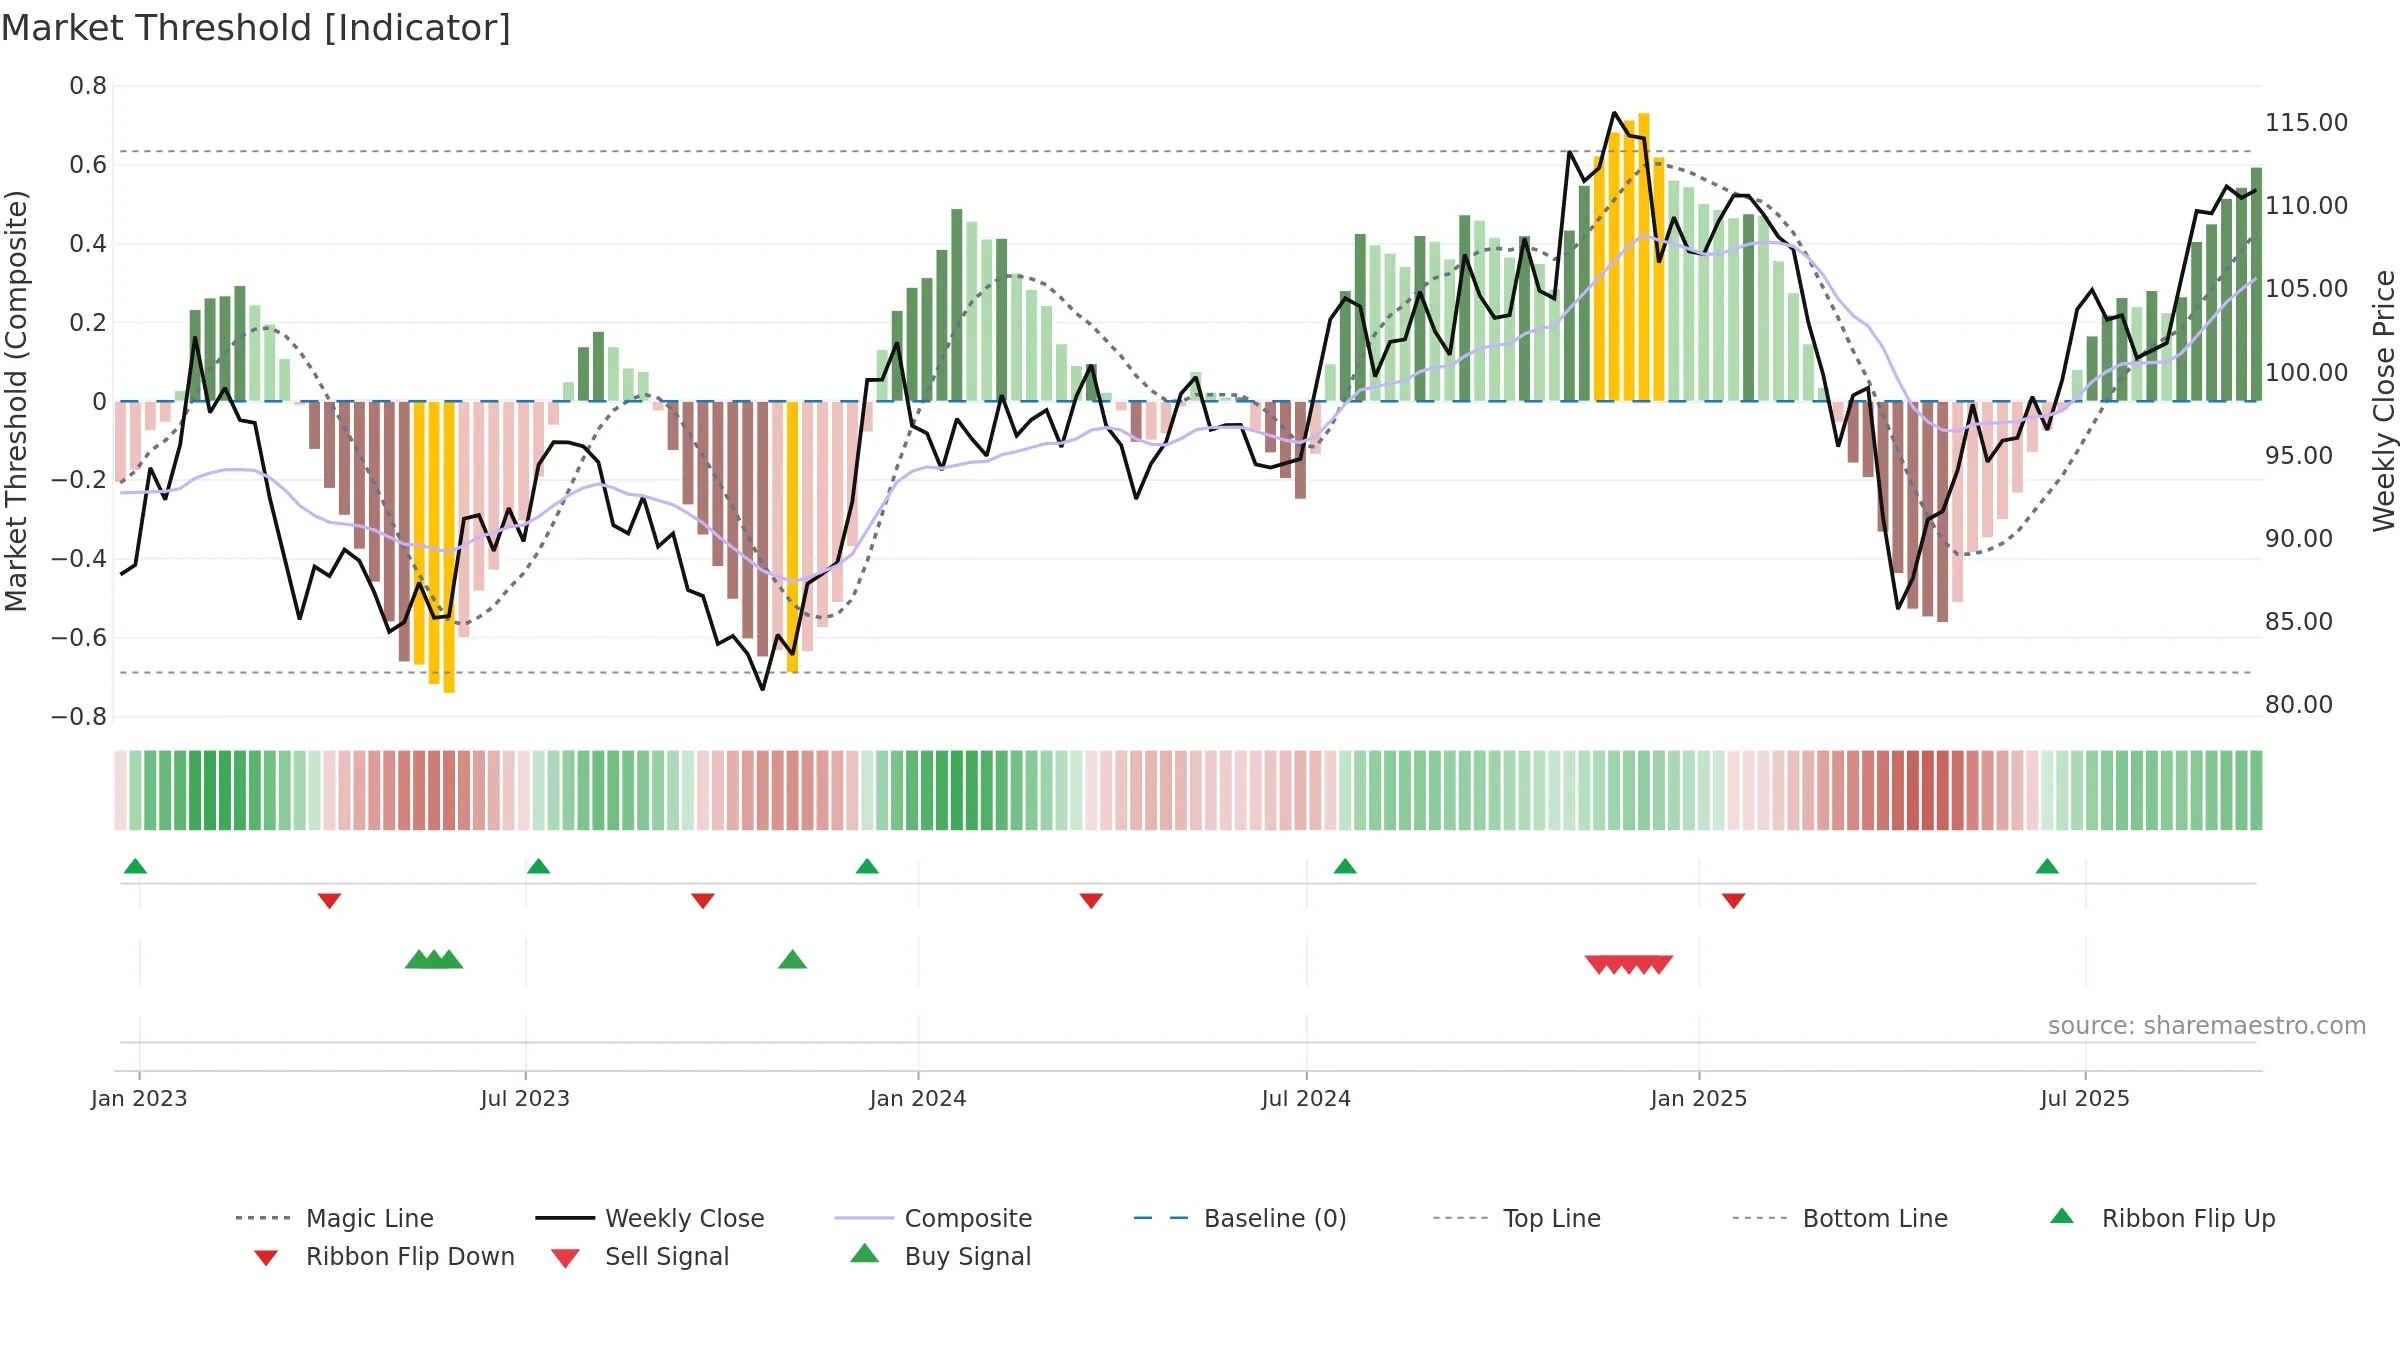Click the 0.4 left axis tick label
2400x1350 pixels.
click(x=88, y=244)
